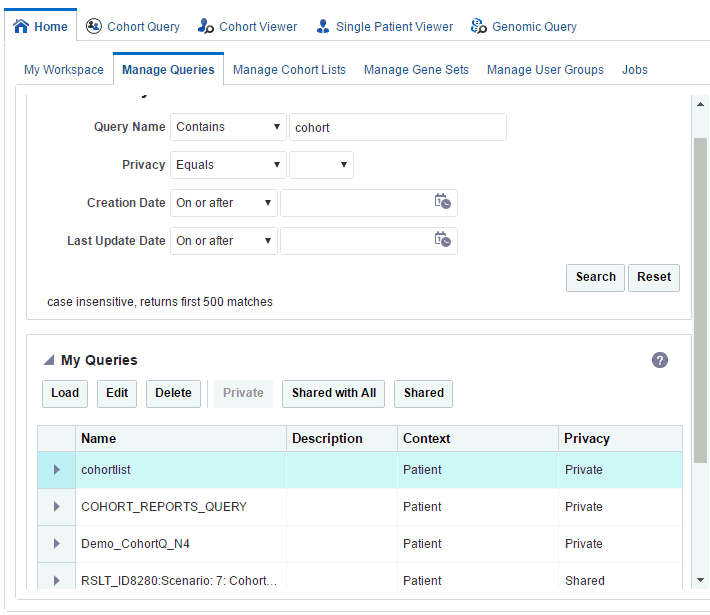
Task: Click the Shared button
Action: tap(423, 393)
